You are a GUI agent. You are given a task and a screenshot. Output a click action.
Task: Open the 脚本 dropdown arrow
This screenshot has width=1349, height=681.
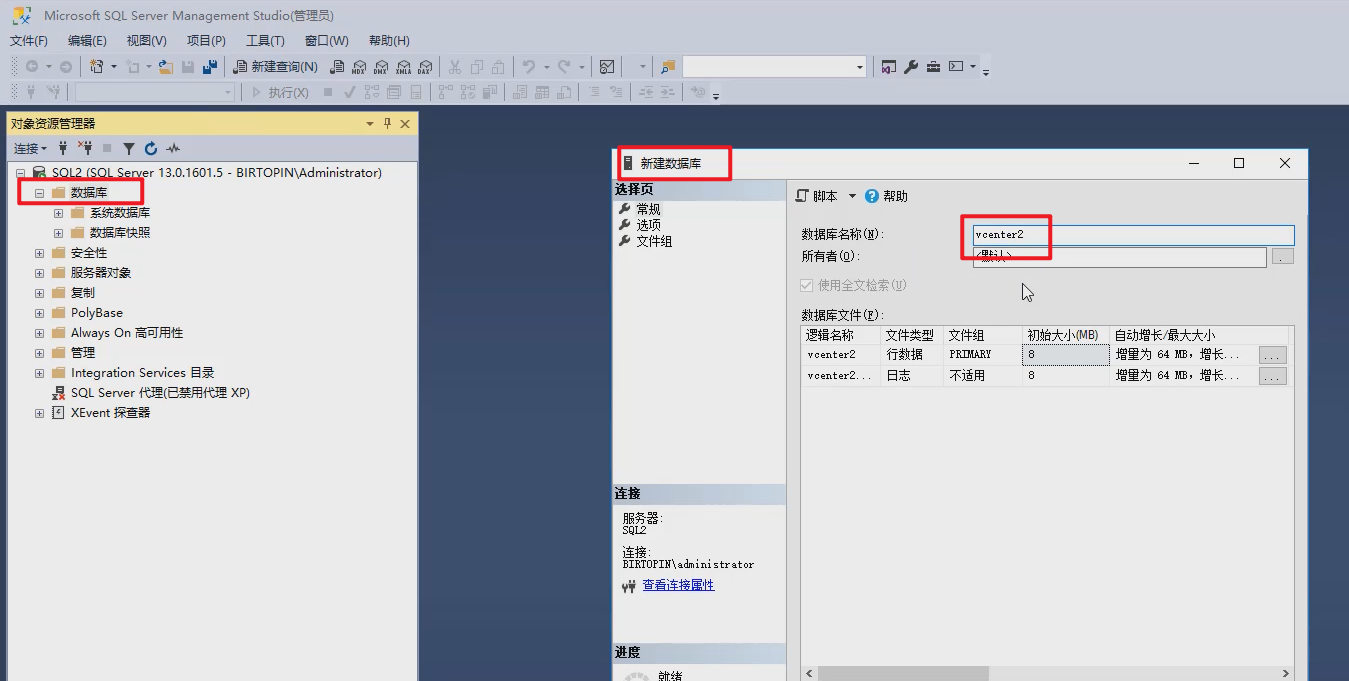[x=852, y=196]
